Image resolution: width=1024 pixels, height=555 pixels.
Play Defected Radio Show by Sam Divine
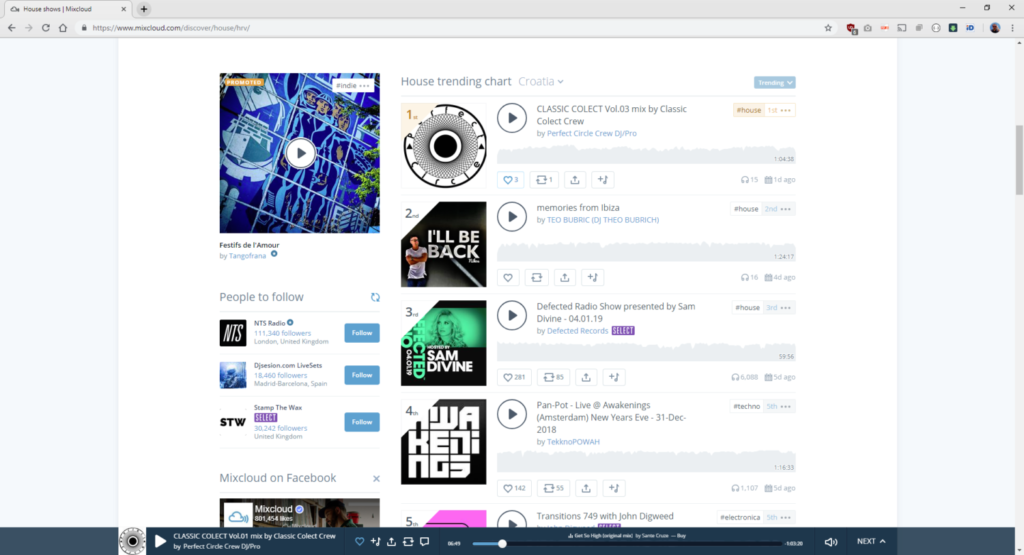click(511, 315)
